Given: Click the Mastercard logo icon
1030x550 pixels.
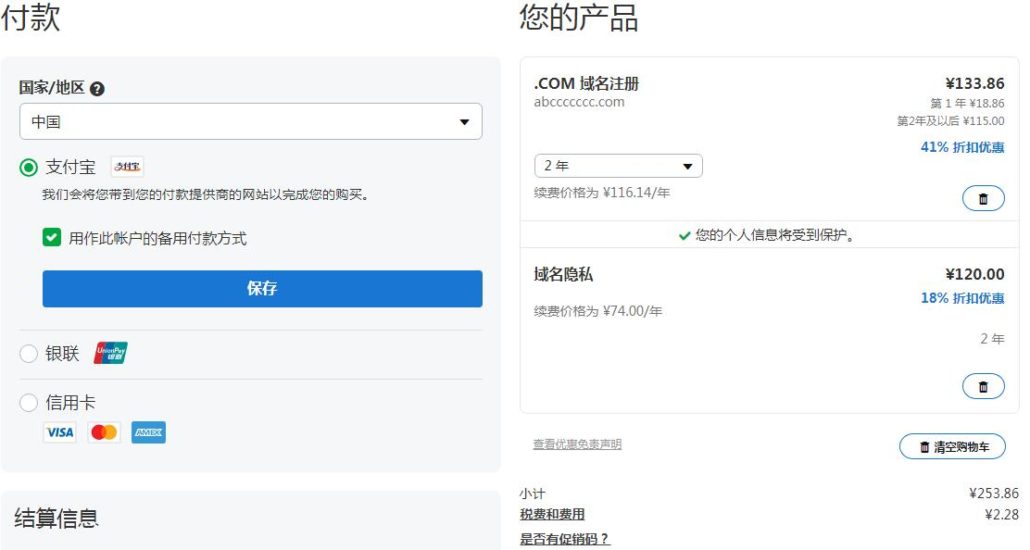Looking at the screenshot, I should tap(104, 432).
